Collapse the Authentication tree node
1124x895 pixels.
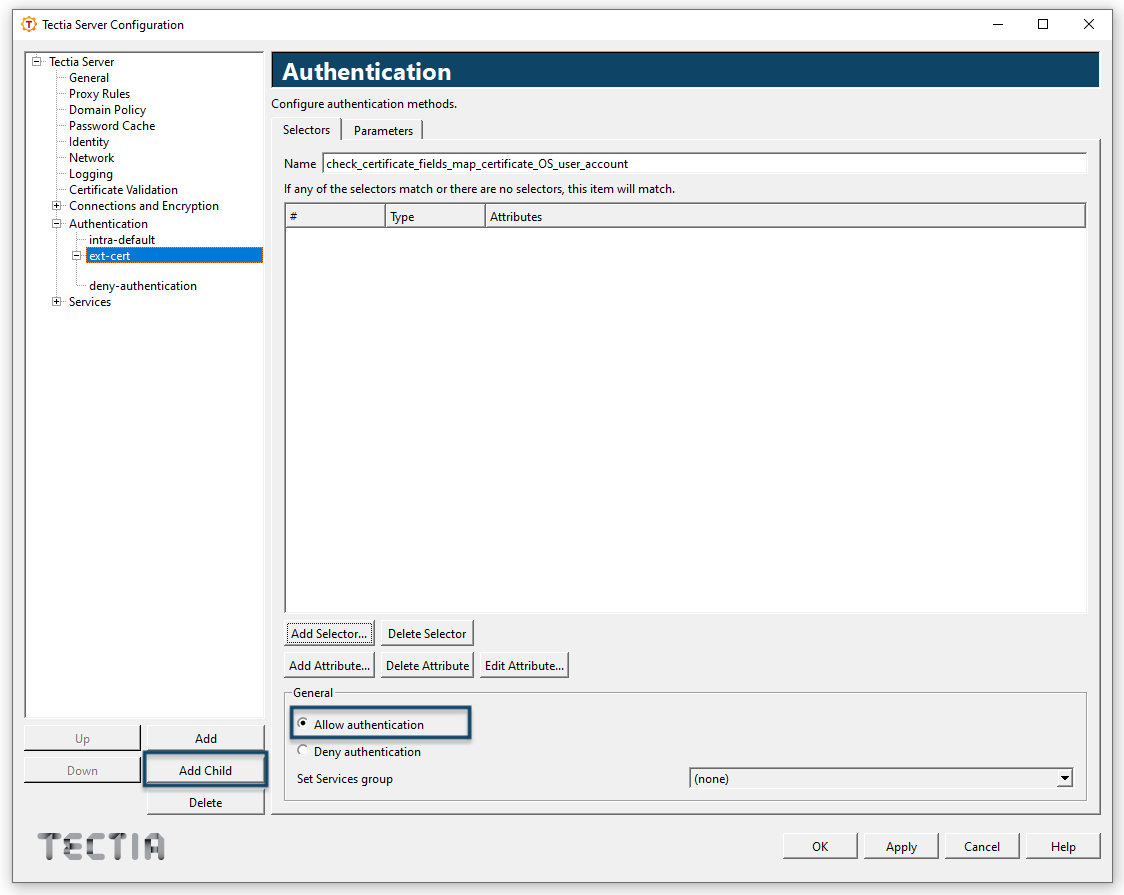pos(57,224)
